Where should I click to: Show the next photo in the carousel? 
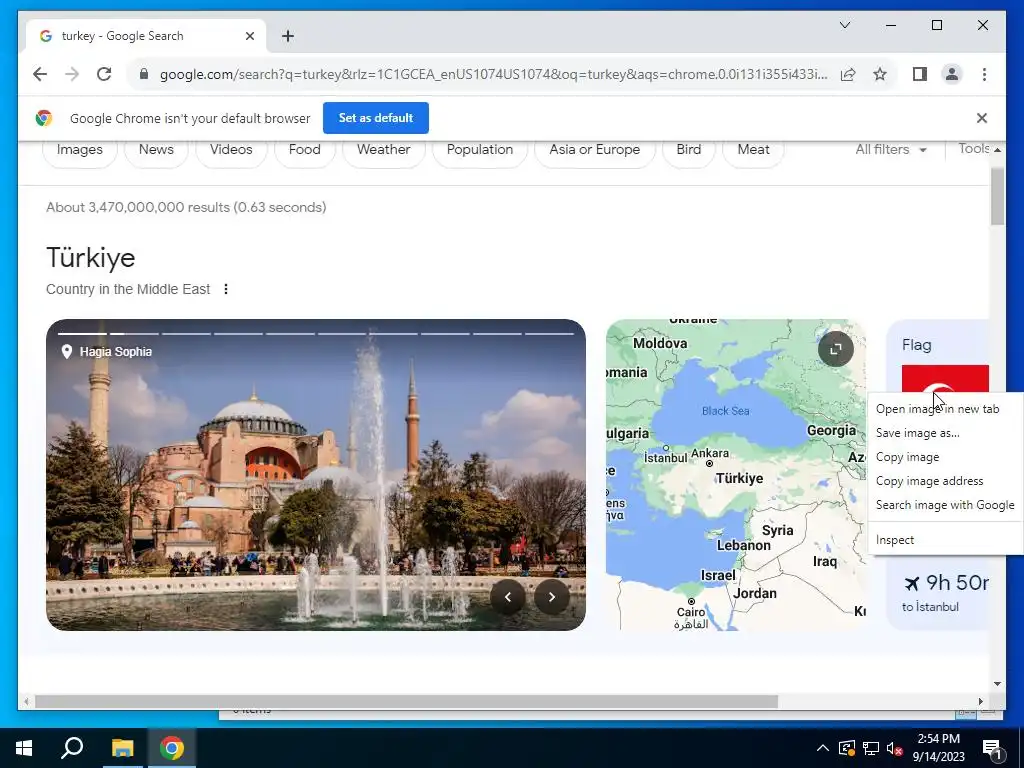point(552,597)
